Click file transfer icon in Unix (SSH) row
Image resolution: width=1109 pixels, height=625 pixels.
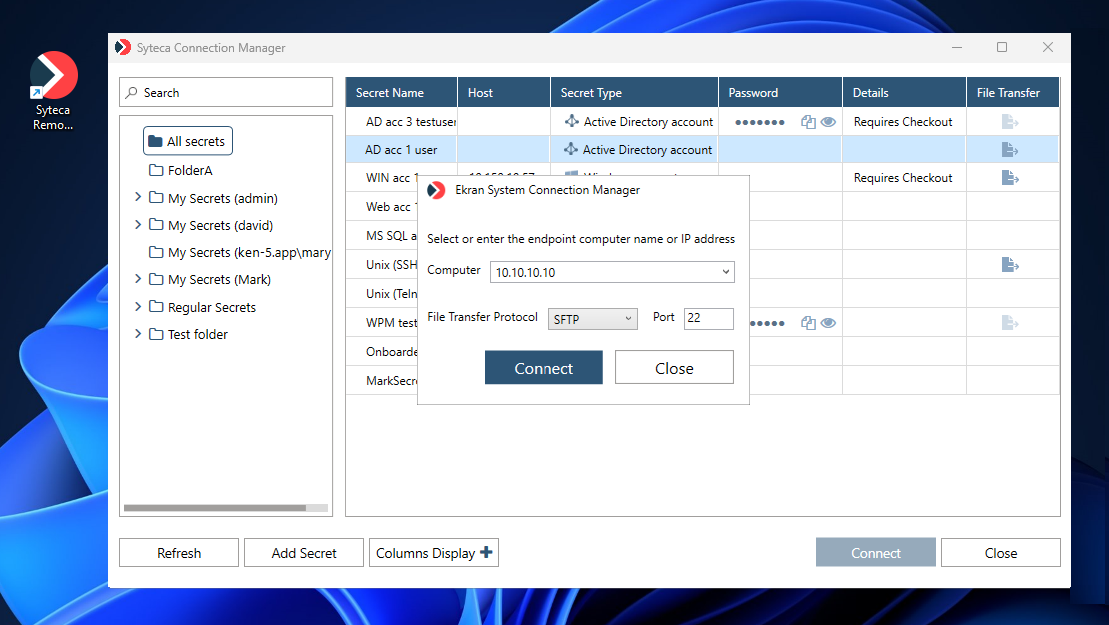coord(1010,265)
